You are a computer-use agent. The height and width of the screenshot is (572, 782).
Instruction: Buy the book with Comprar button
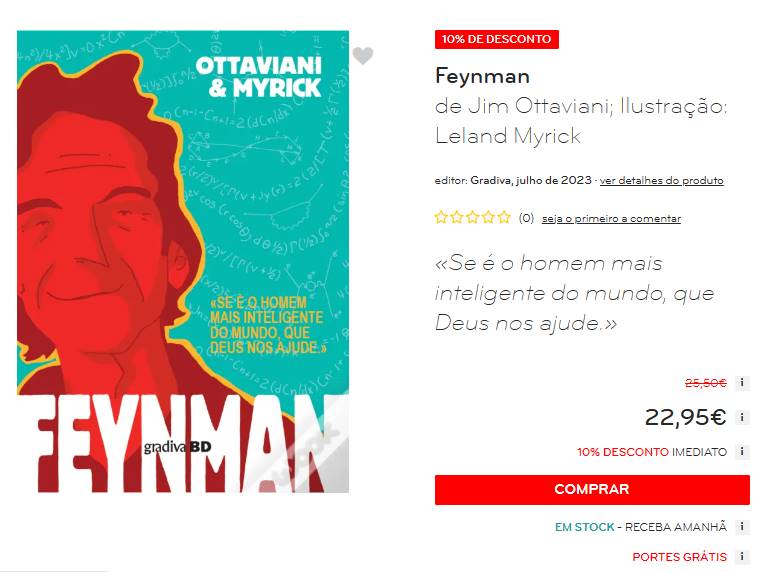(592, 490)
